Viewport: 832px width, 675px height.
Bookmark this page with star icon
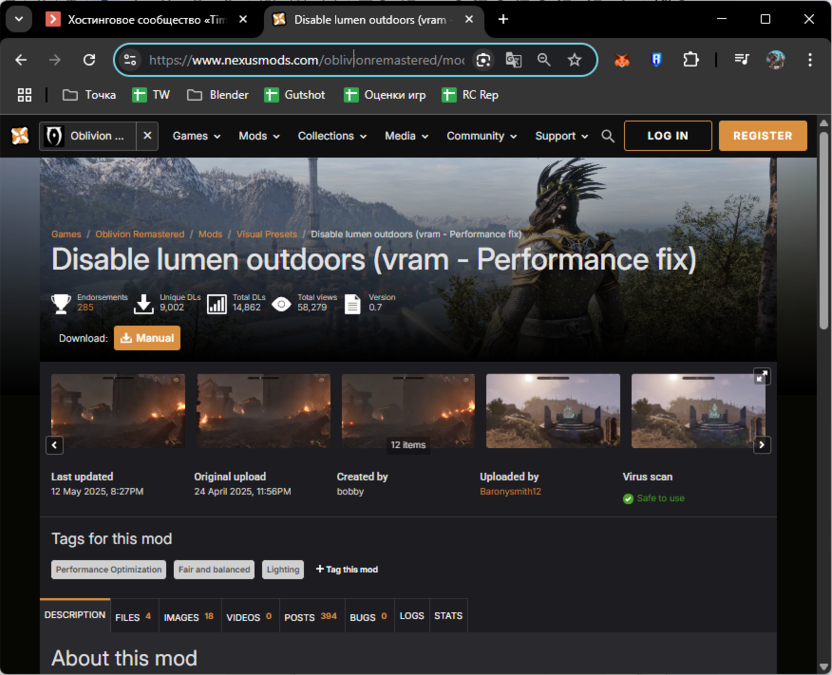[x=575, y=60]
